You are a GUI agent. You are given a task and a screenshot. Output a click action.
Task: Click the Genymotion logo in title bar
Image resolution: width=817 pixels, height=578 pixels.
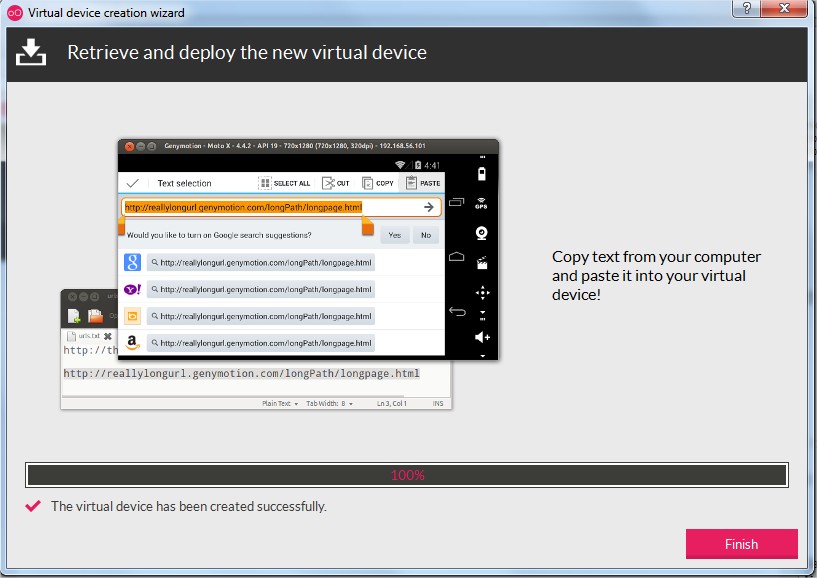[15, 13]
